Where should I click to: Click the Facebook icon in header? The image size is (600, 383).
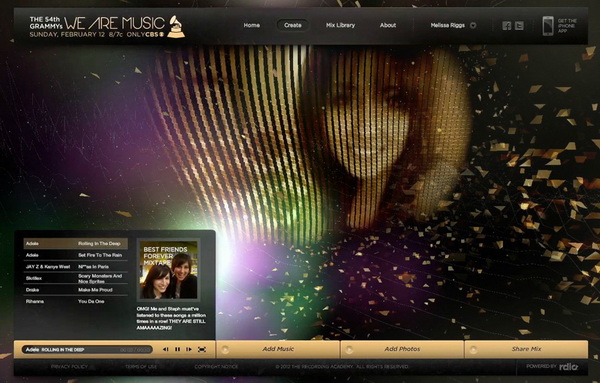(x=507, y=26)
